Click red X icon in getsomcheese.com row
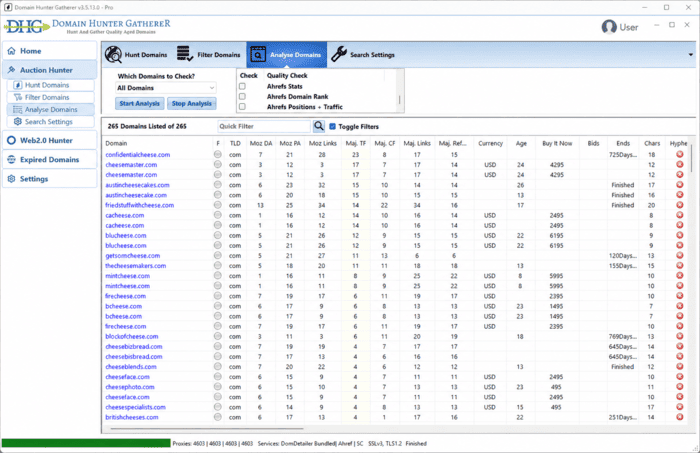Image resolution: width=700 pixels, height=453 pixels. click(679, 255)
